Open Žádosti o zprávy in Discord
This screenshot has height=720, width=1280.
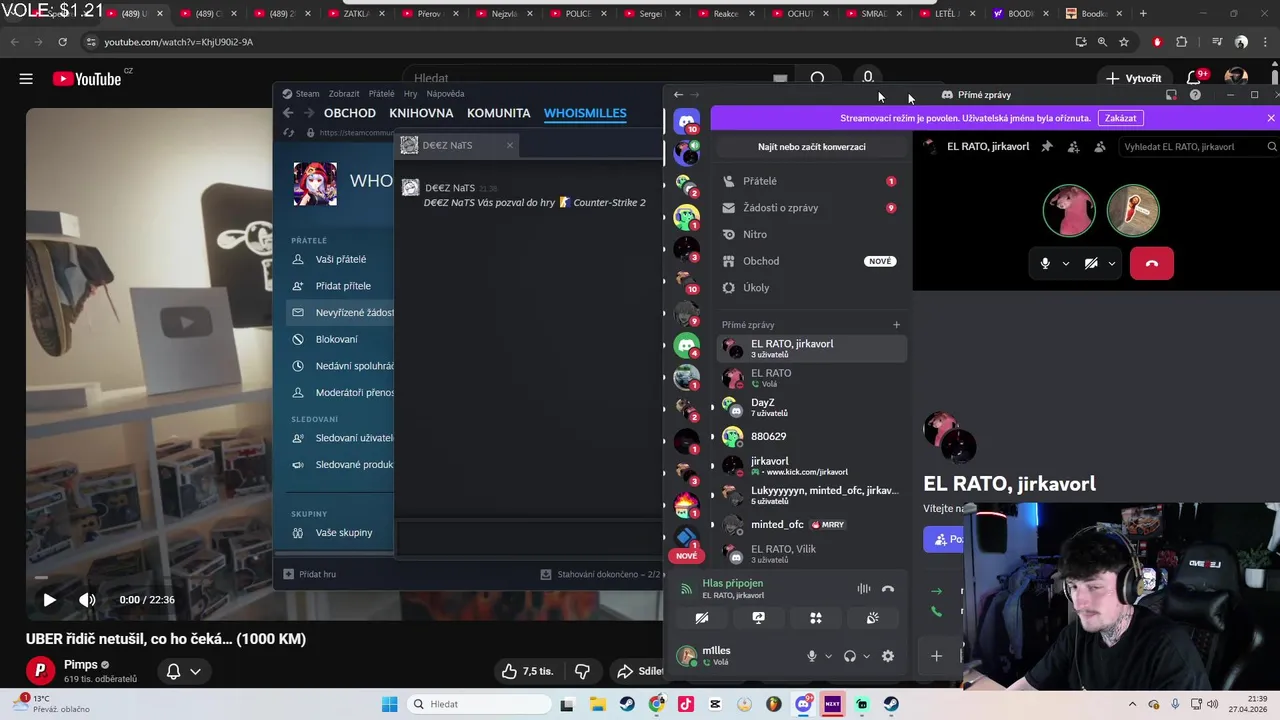coord(810,208)
